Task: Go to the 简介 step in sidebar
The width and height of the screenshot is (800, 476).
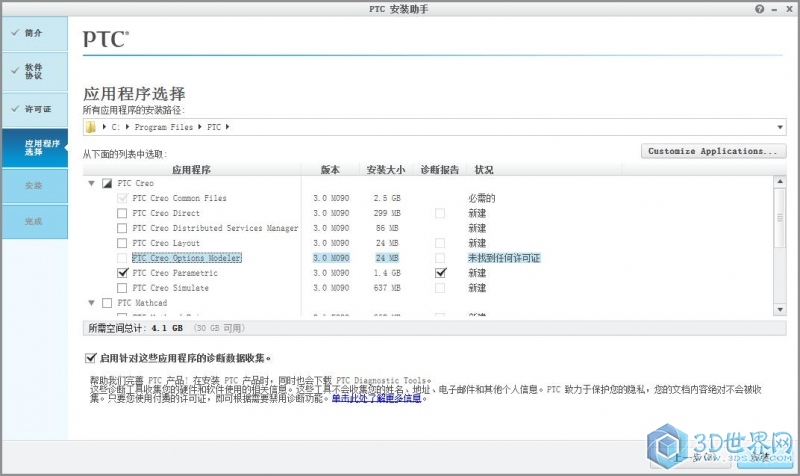Action: point(34,33)
